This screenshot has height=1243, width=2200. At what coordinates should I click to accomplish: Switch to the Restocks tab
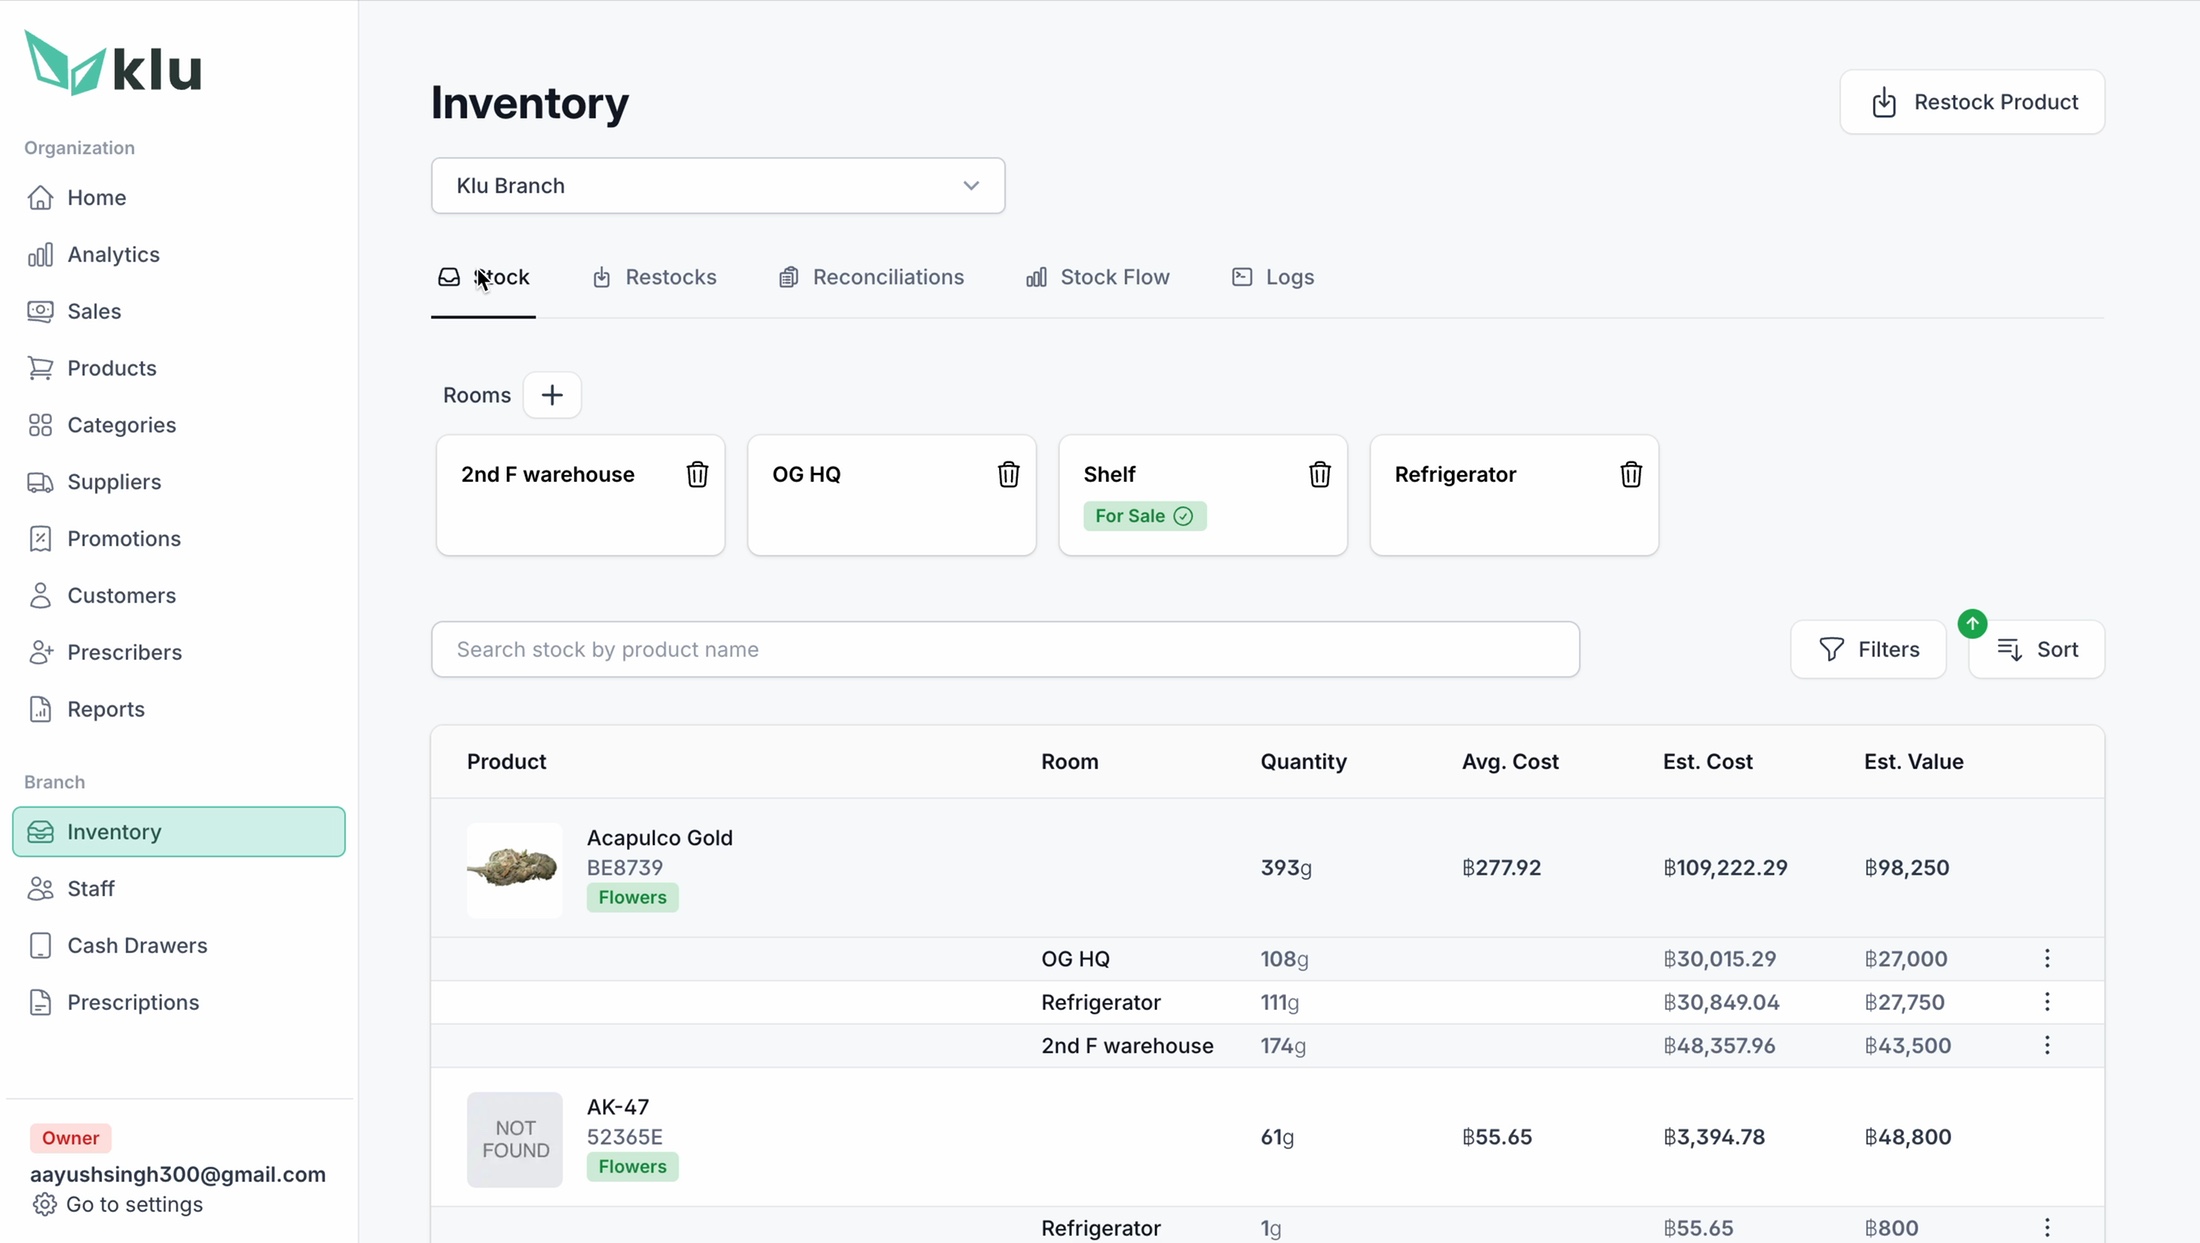click(655, 277)
